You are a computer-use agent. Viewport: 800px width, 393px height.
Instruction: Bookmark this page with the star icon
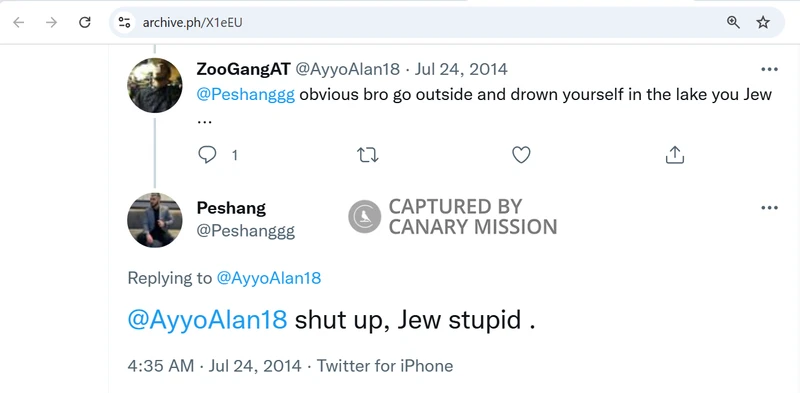[x=763, y=22]
